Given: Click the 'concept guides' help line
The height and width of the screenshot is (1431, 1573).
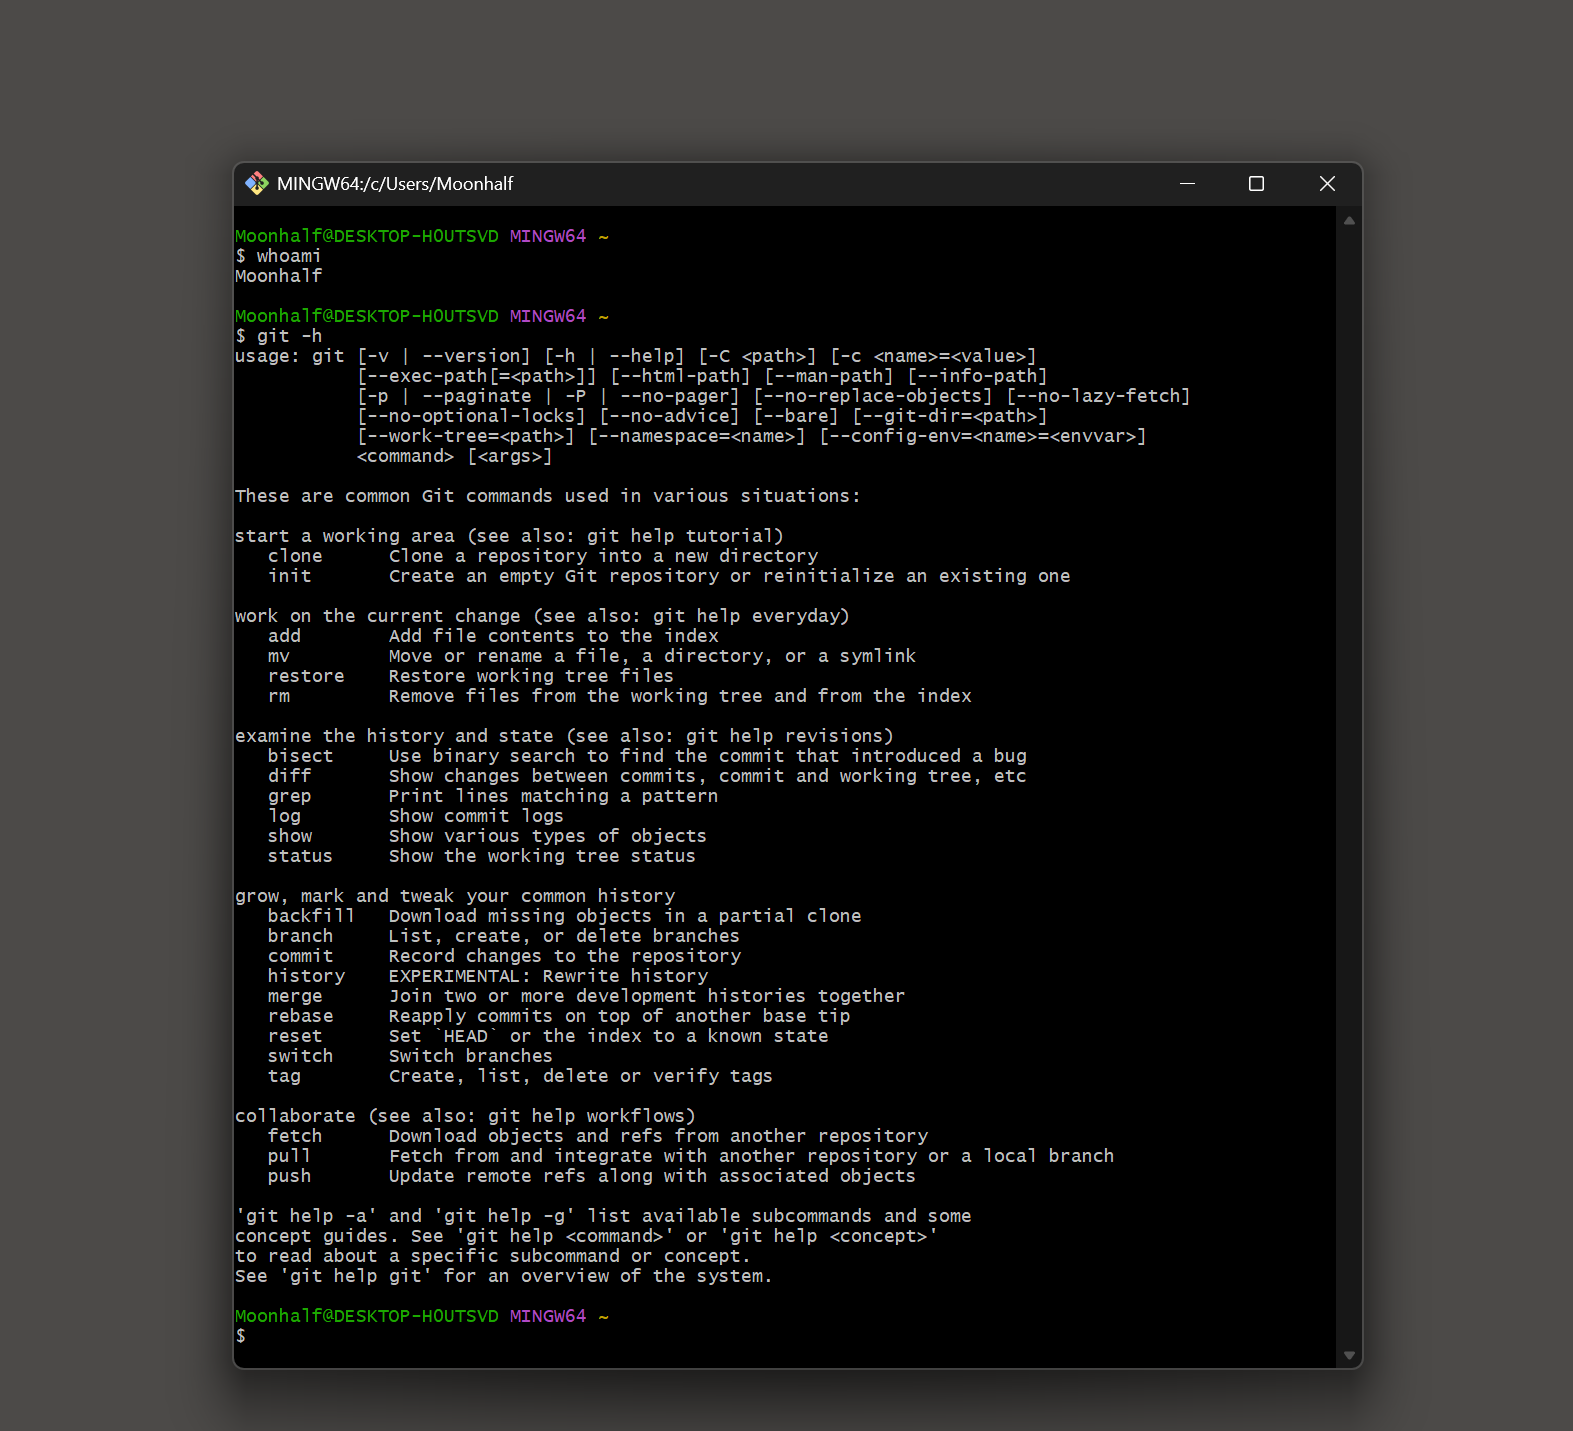Looking at the screenshot, I should tap(586, 1236).
